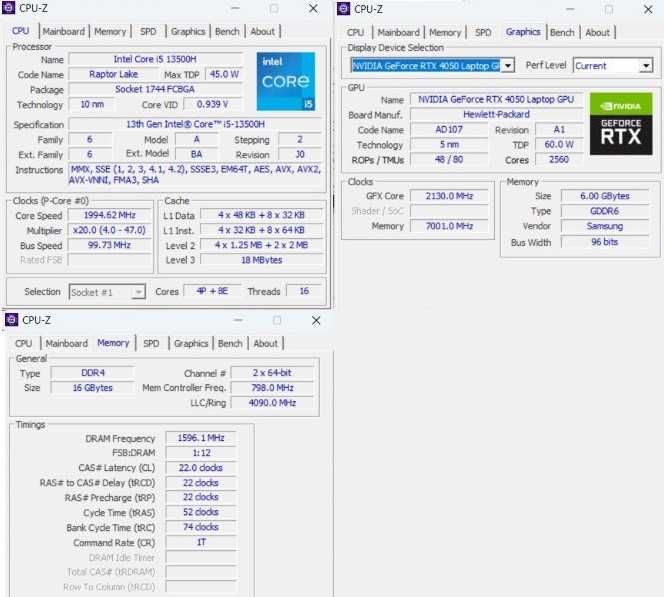The width and height of the screenshot is (664, 597).
Task: Click the Raptor Lake code name value
Action: (x=113, y=74)
